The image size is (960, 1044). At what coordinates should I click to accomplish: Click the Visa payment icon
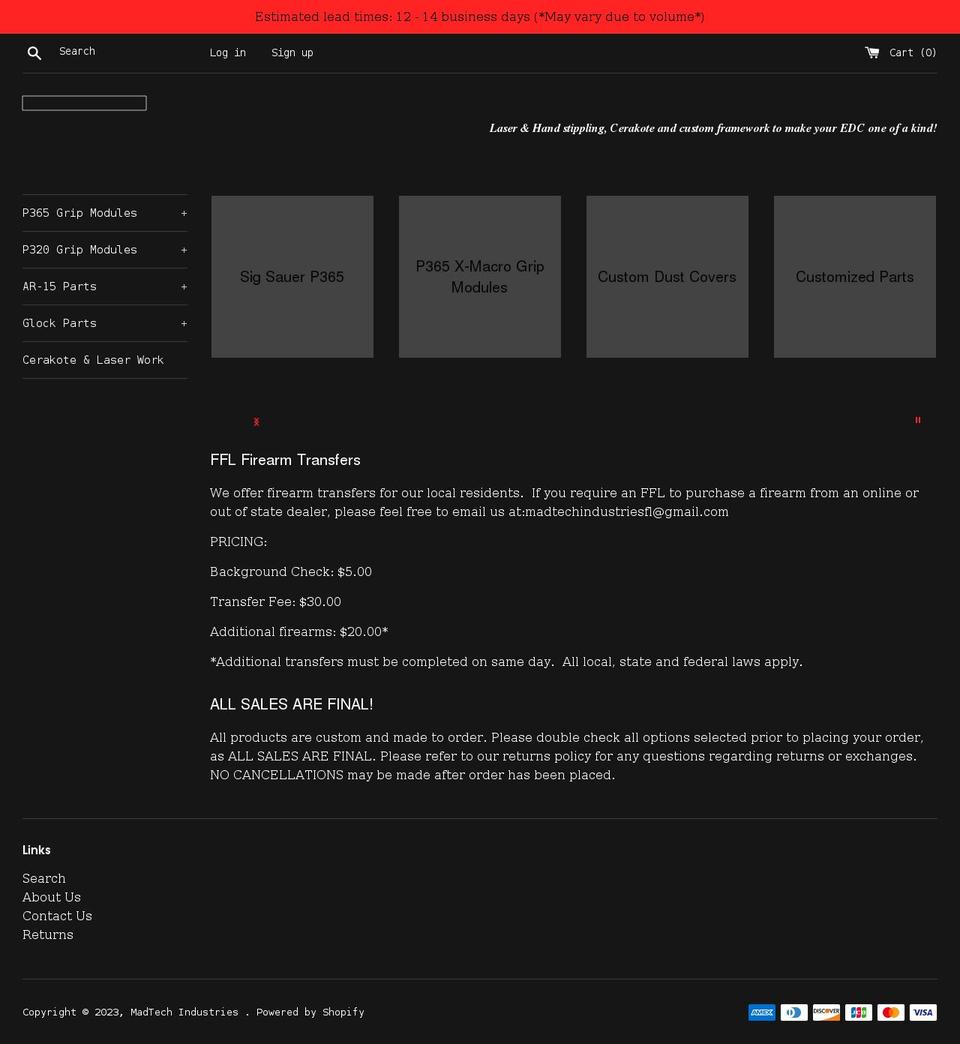(x=923, y=1012)
